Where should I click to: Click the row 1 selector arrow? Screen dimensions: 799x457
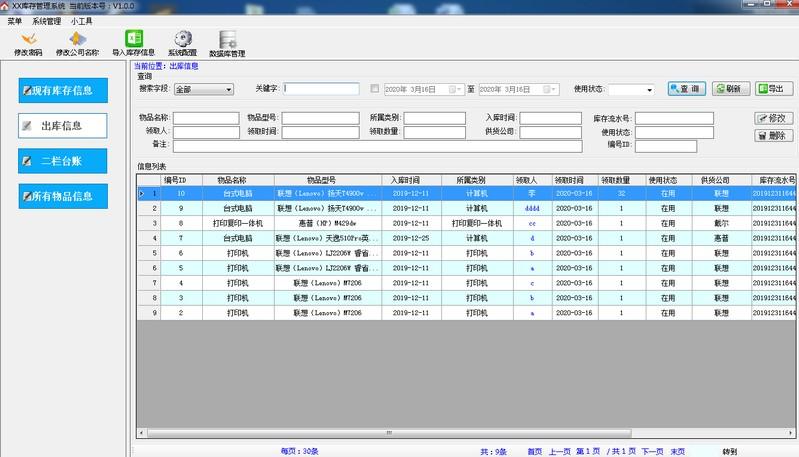[142, 194]
